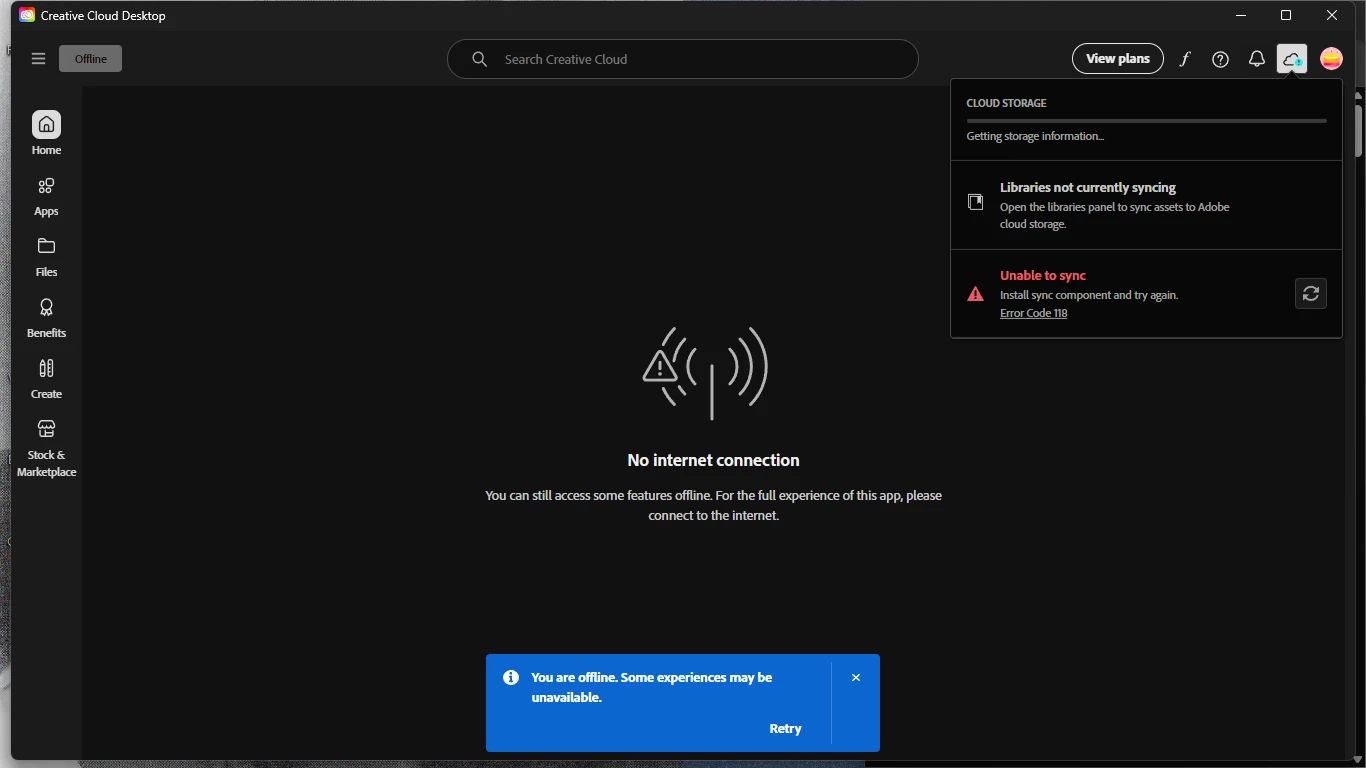The height and width of the screenshot is (768, 1366).
Task: Click the Unable to sync label
Action: [1043, 275]
